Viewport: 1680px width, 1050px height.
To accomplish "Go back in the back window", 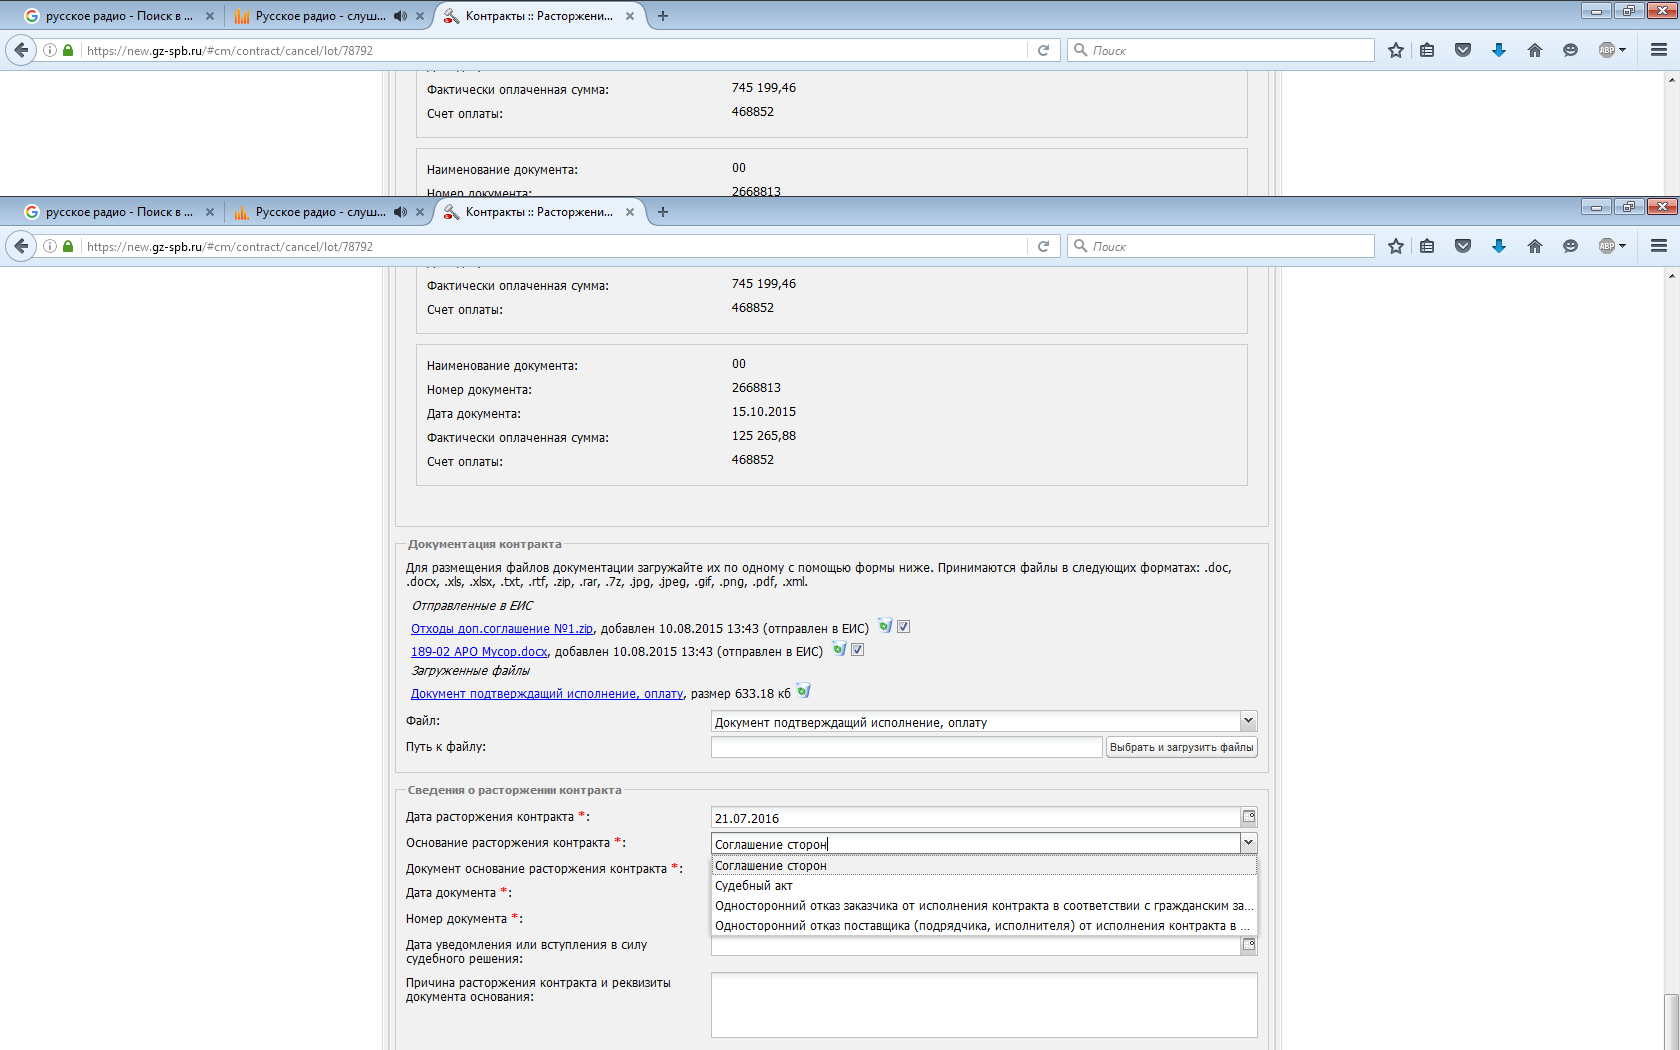I will 21,50.
